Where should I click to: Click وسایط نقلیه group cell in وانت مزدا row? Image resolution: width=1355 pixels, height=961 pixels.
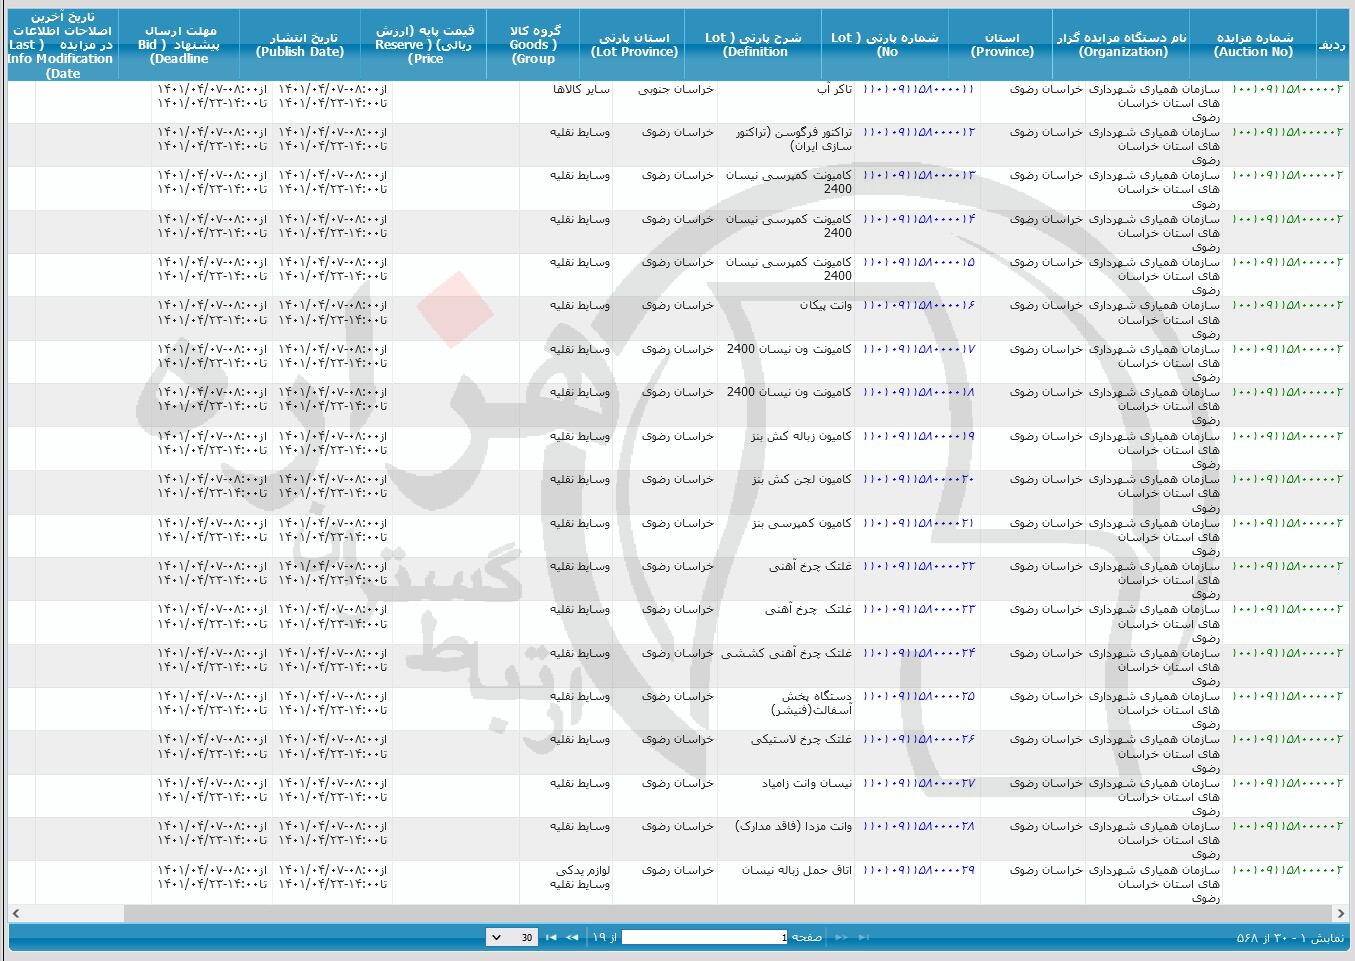tap(565, 839)
